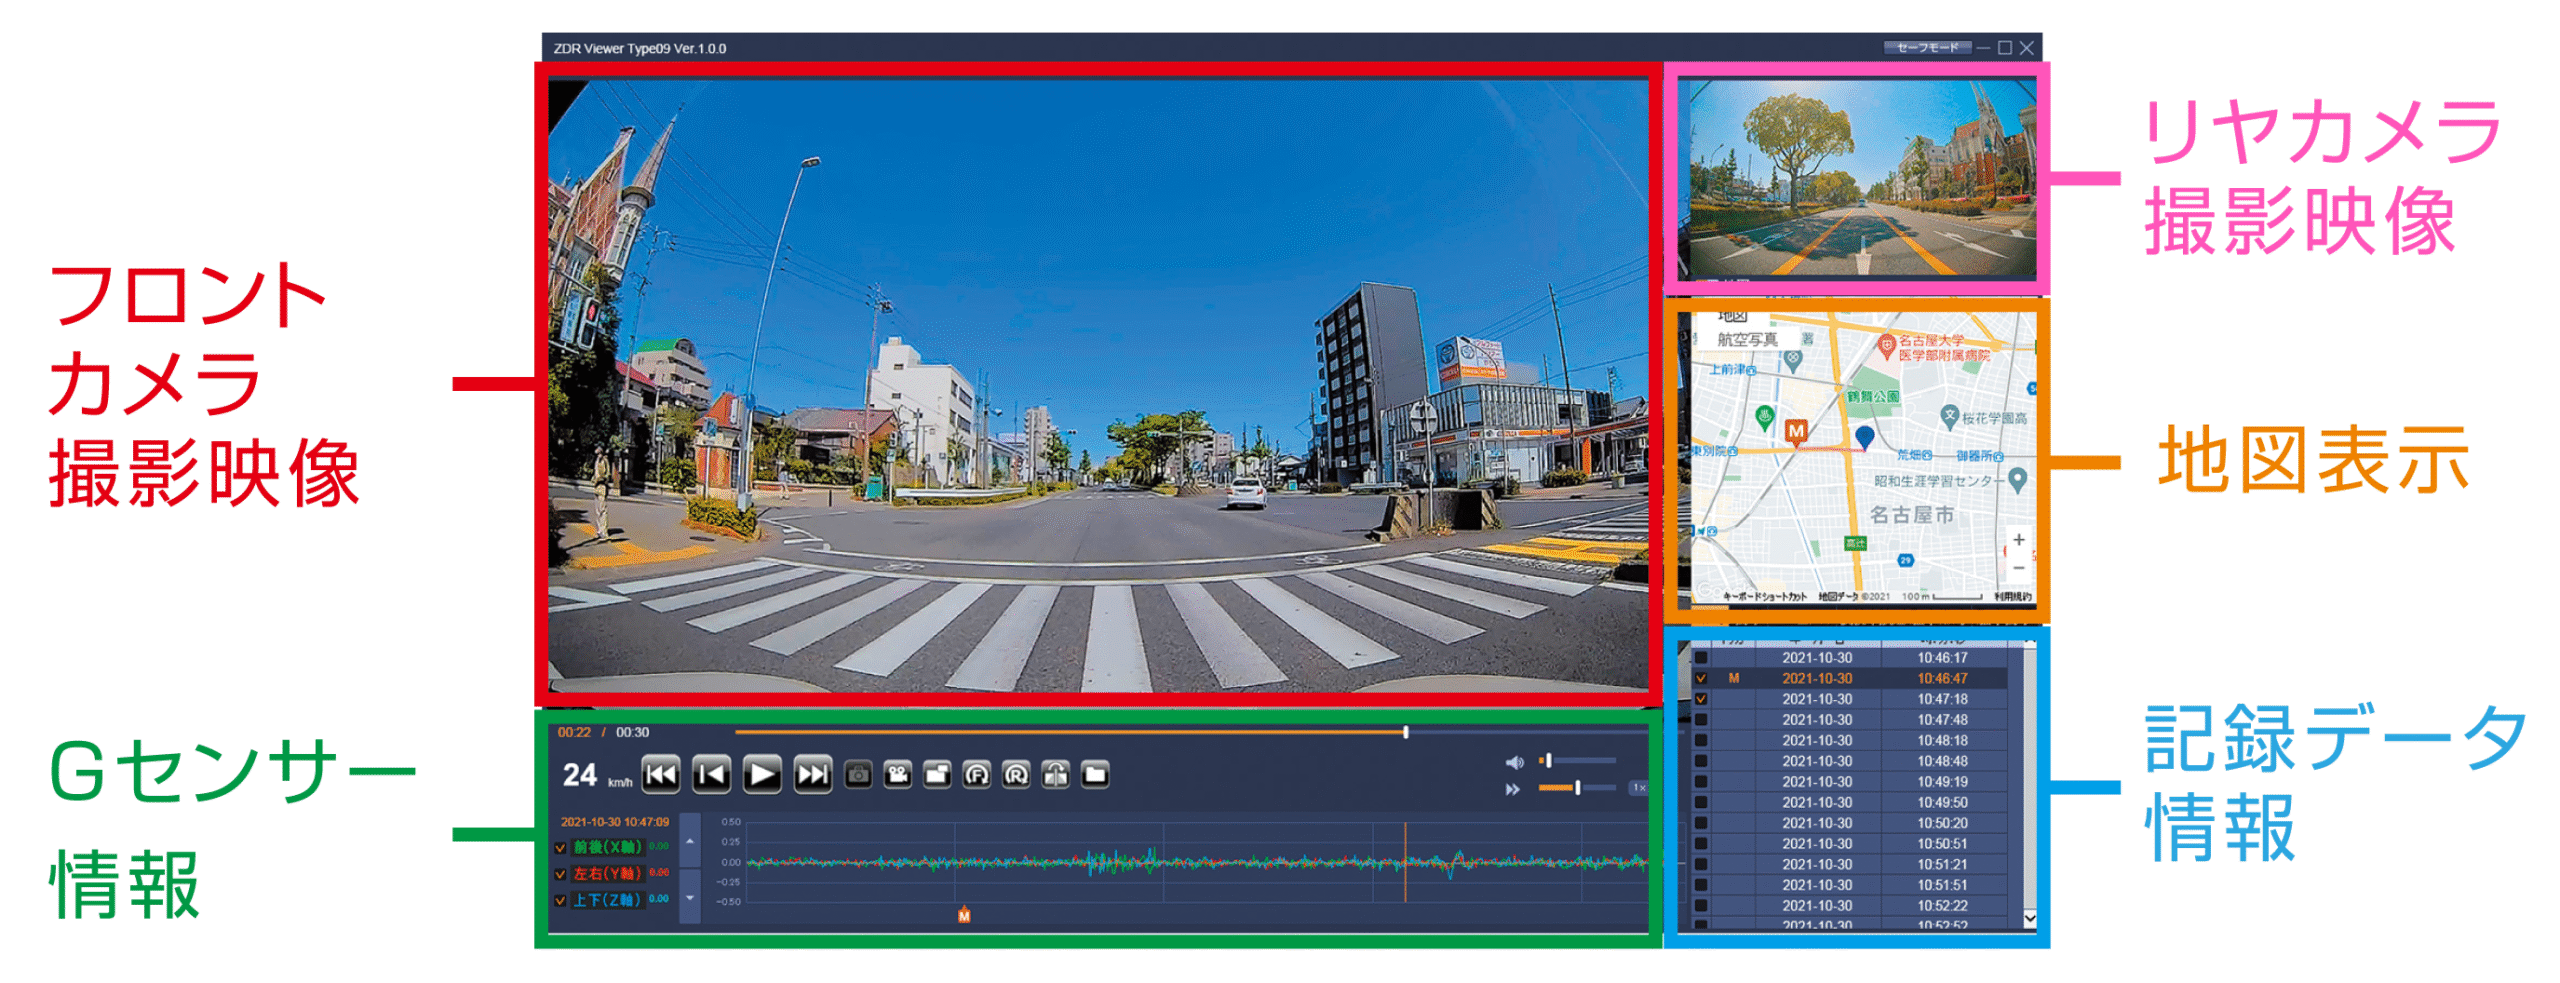Disable the 上下(Z軸) checkbox

click(560, 899)
